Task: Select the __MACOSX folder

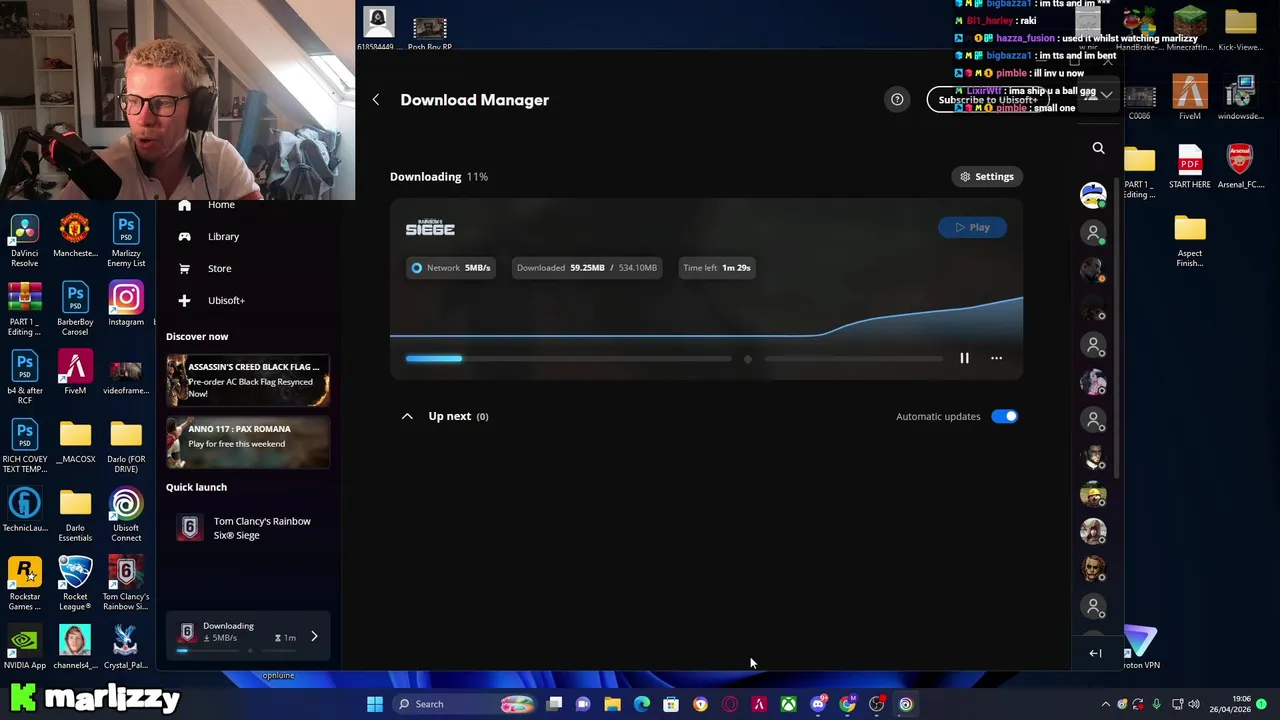Action: click(75, 442)
